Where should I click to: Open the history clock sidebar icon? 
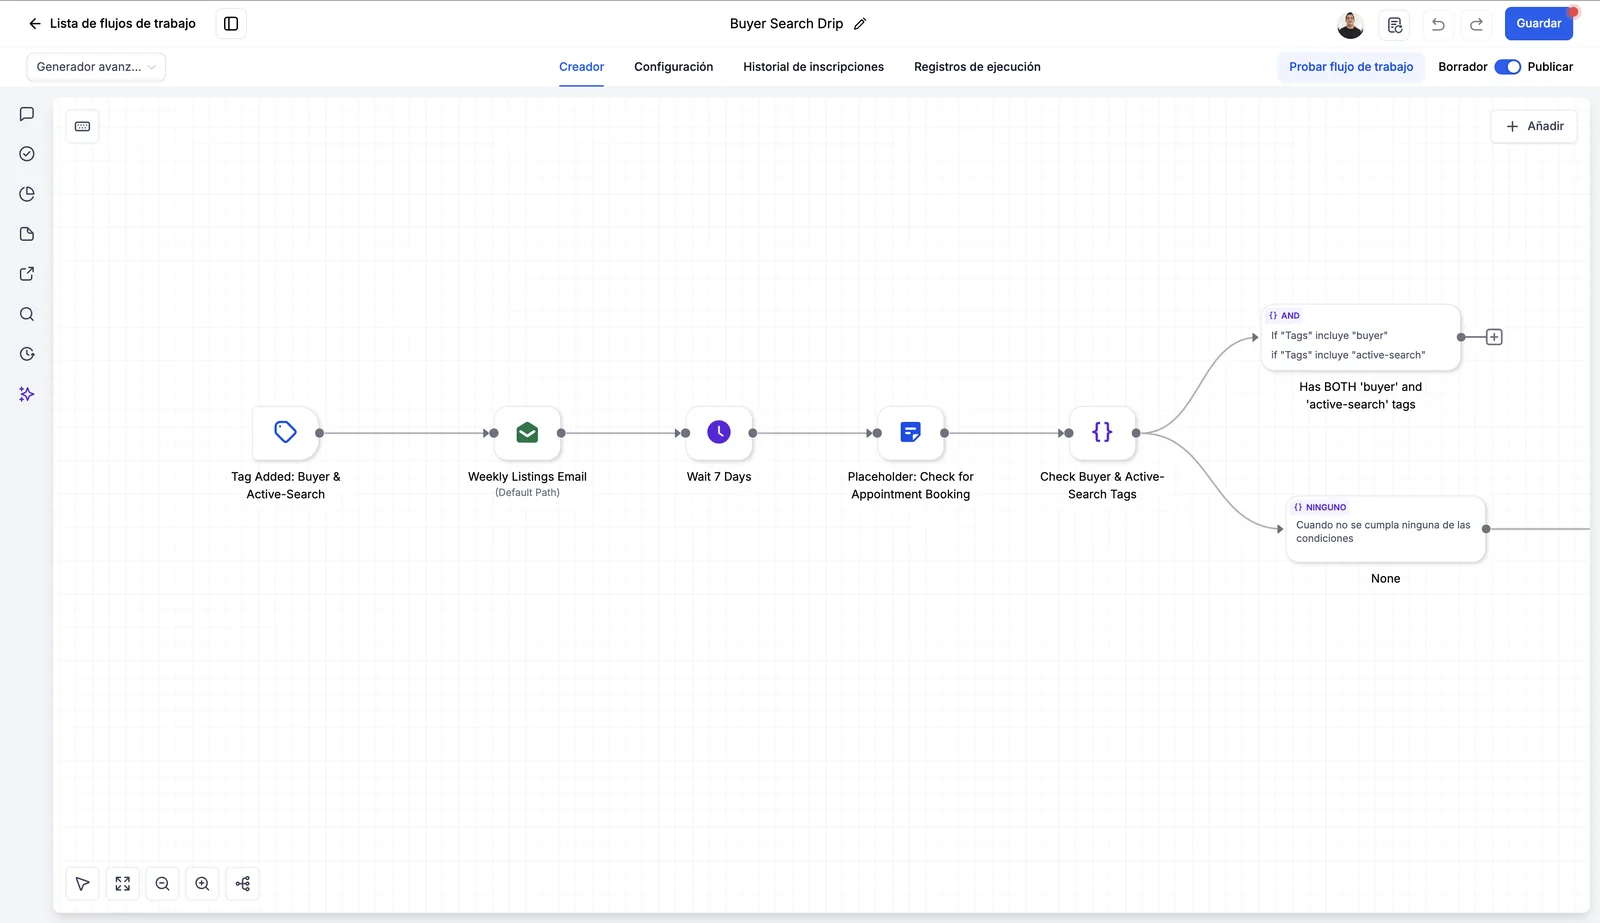click(x=27, y=354)
